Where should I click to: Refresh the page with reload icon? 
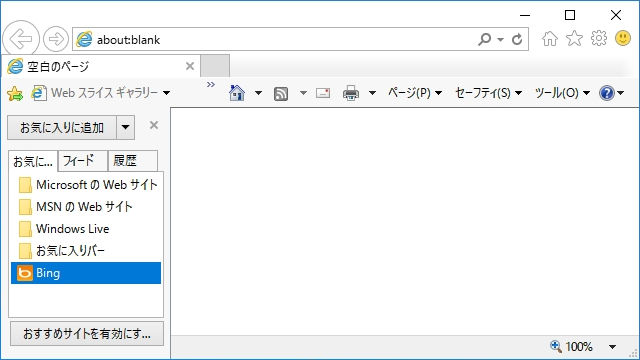(517, 40)
